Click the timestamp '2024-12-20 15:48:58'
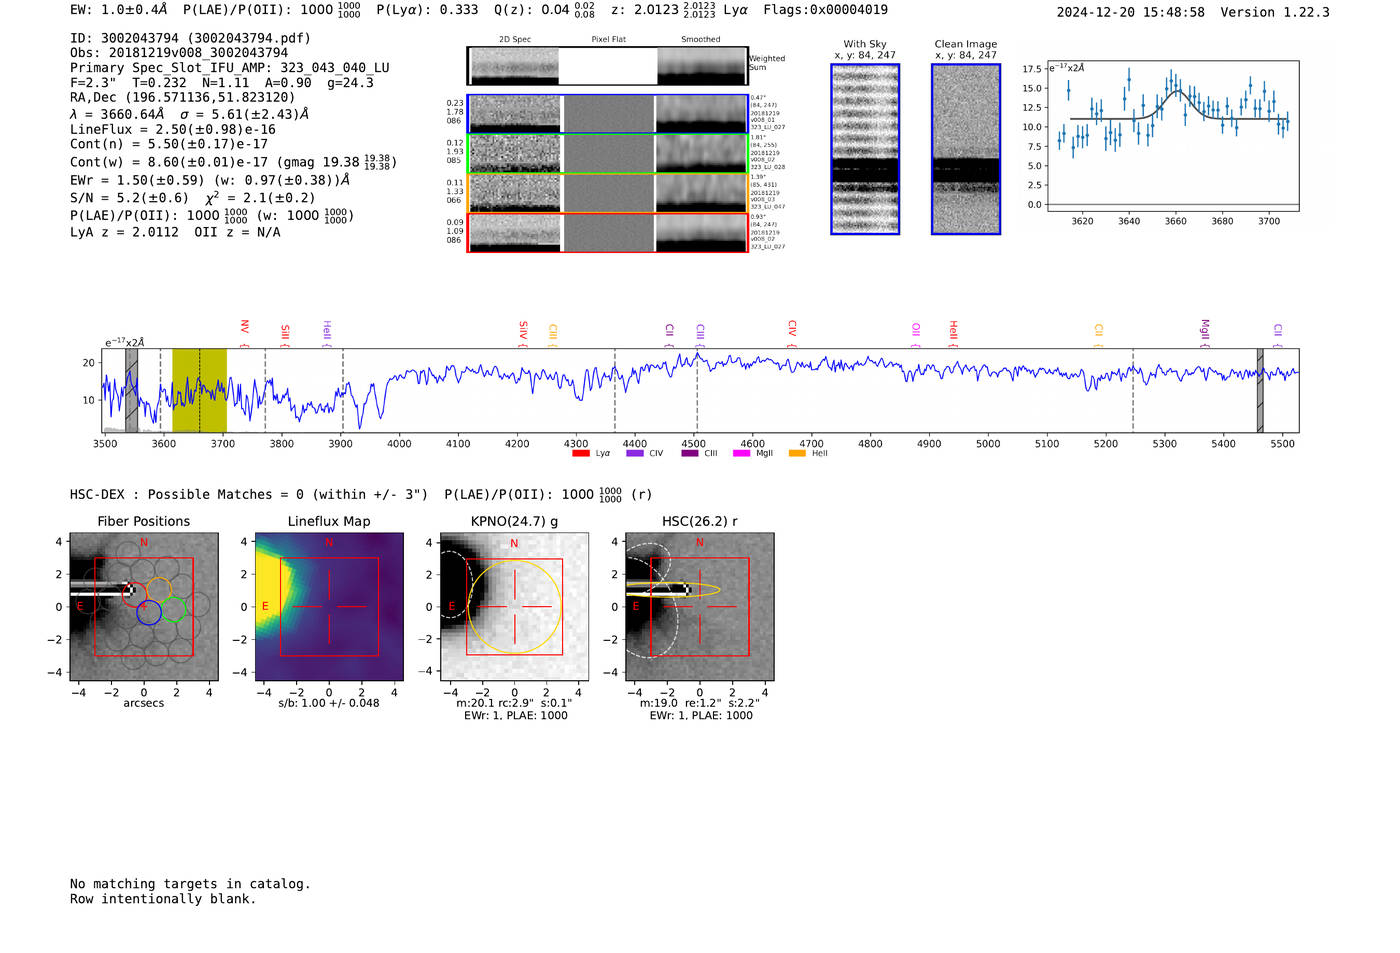 tap(1130, 13)
